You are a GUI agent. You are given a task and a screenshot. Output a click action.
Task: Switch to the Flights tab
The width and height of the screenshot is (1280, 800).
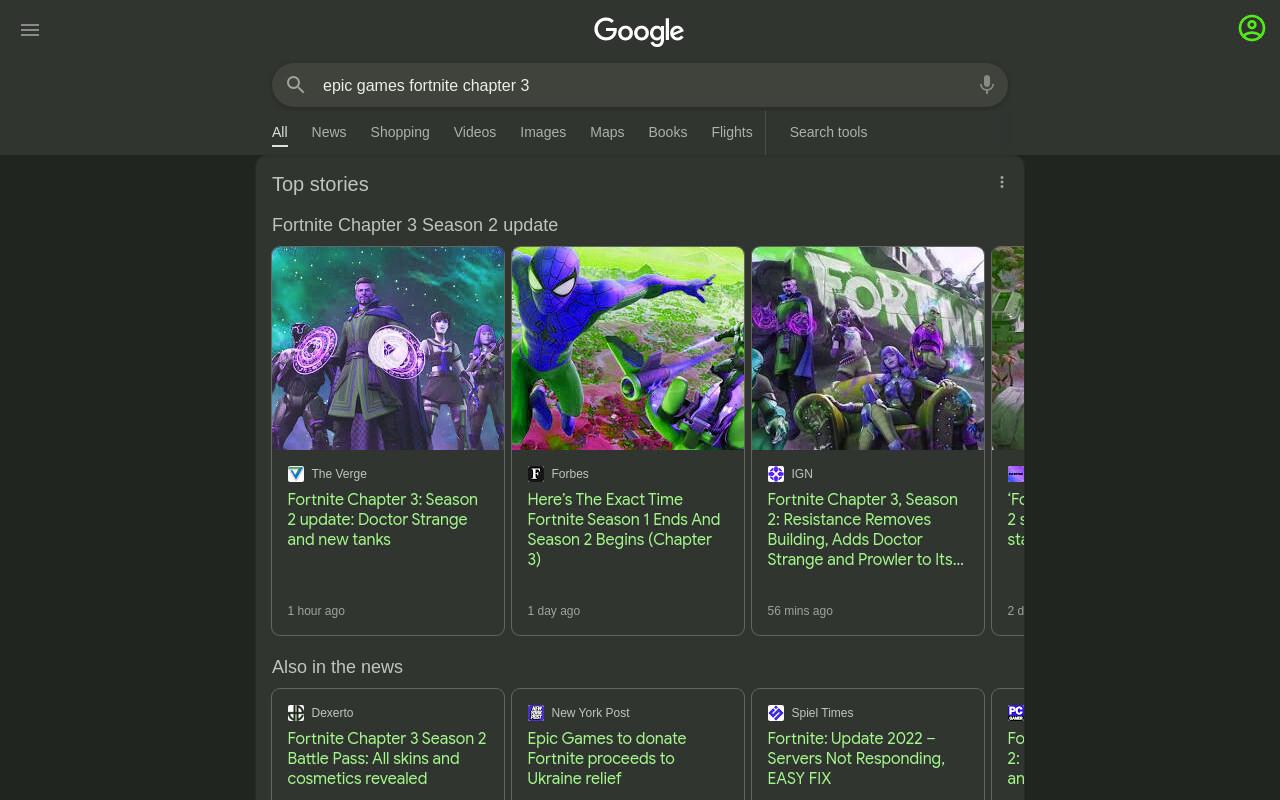[x=732, y=132]
